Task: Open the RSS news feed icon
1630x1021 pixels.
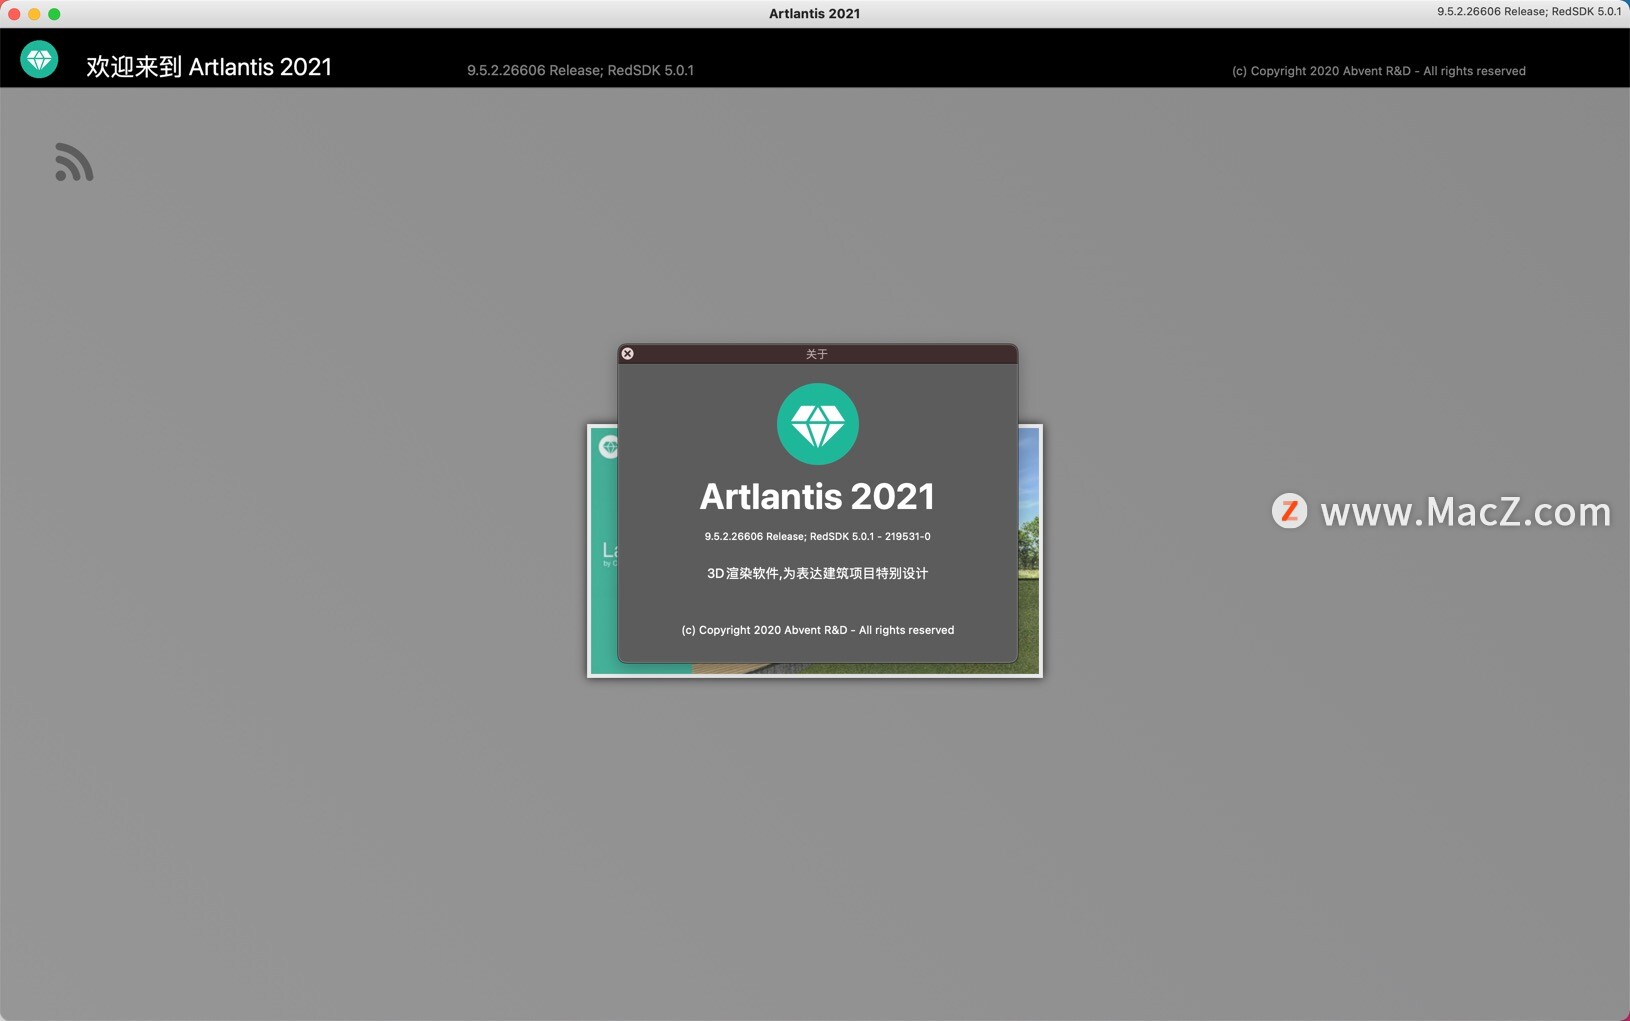Action: [74, 162]
